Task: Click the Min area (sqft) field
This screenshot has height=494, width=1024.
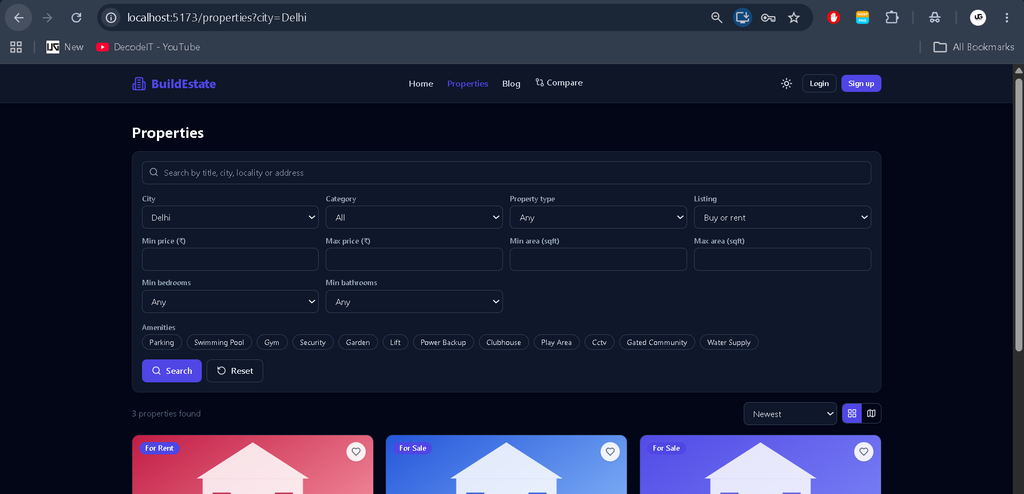Action: point(598,259)
